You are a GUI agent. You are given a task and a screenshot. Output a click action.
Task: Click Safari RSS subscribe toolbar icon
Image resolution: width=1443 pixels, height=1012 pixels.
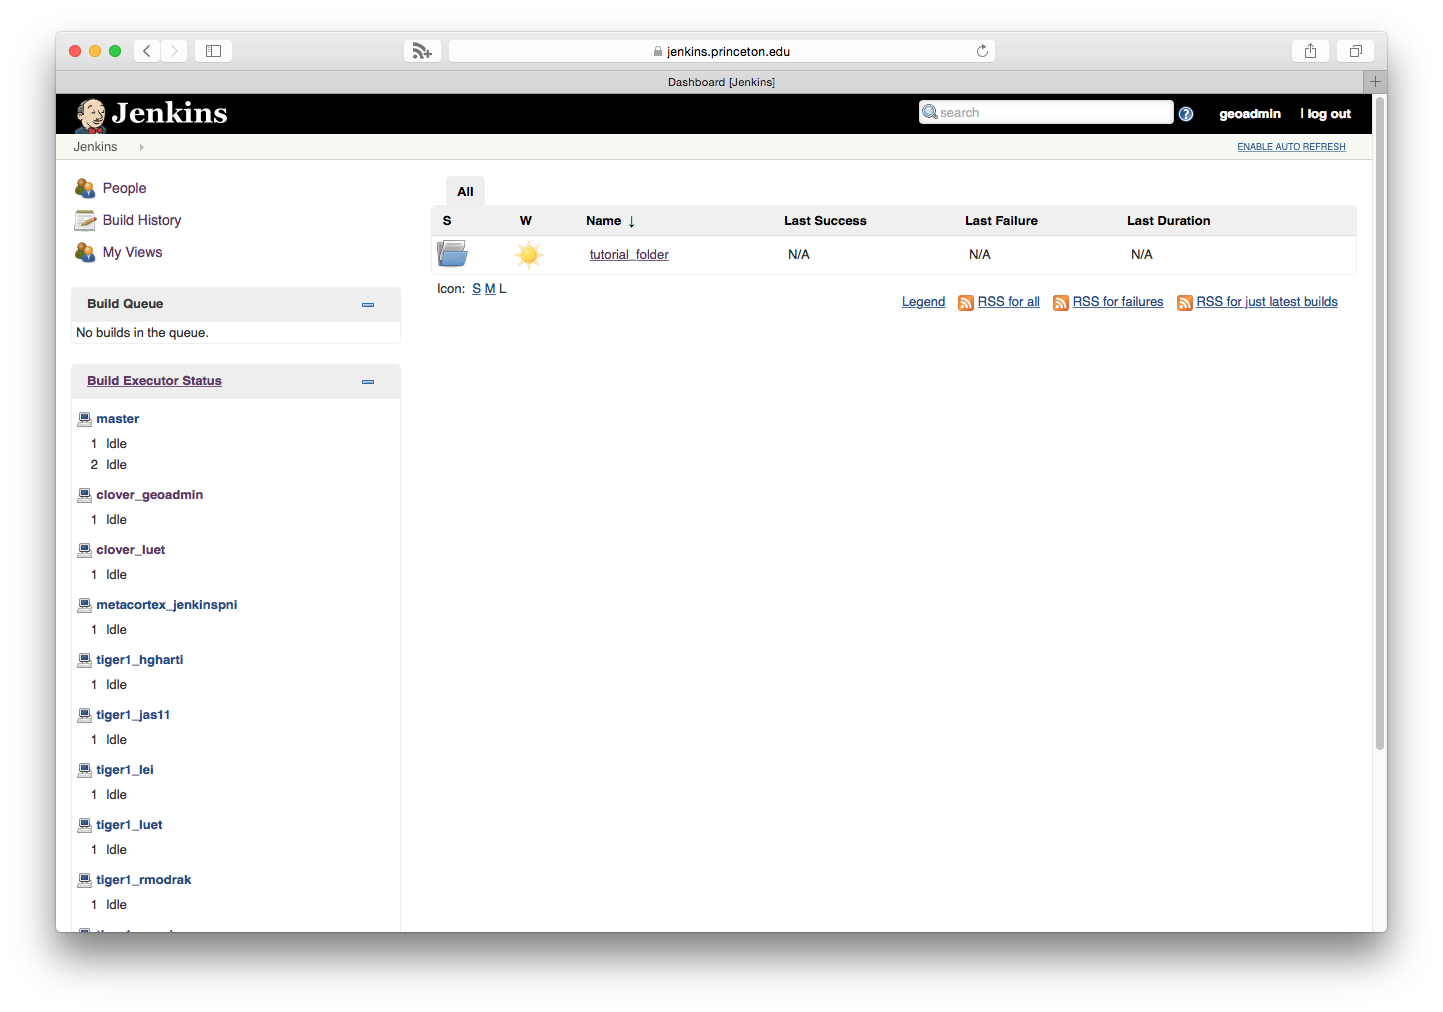(x=422, y=51)
